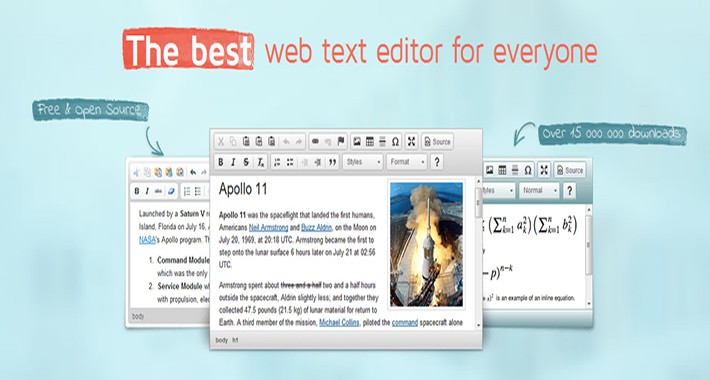Toggle Bold in the left editor window

tap(137, 192)
